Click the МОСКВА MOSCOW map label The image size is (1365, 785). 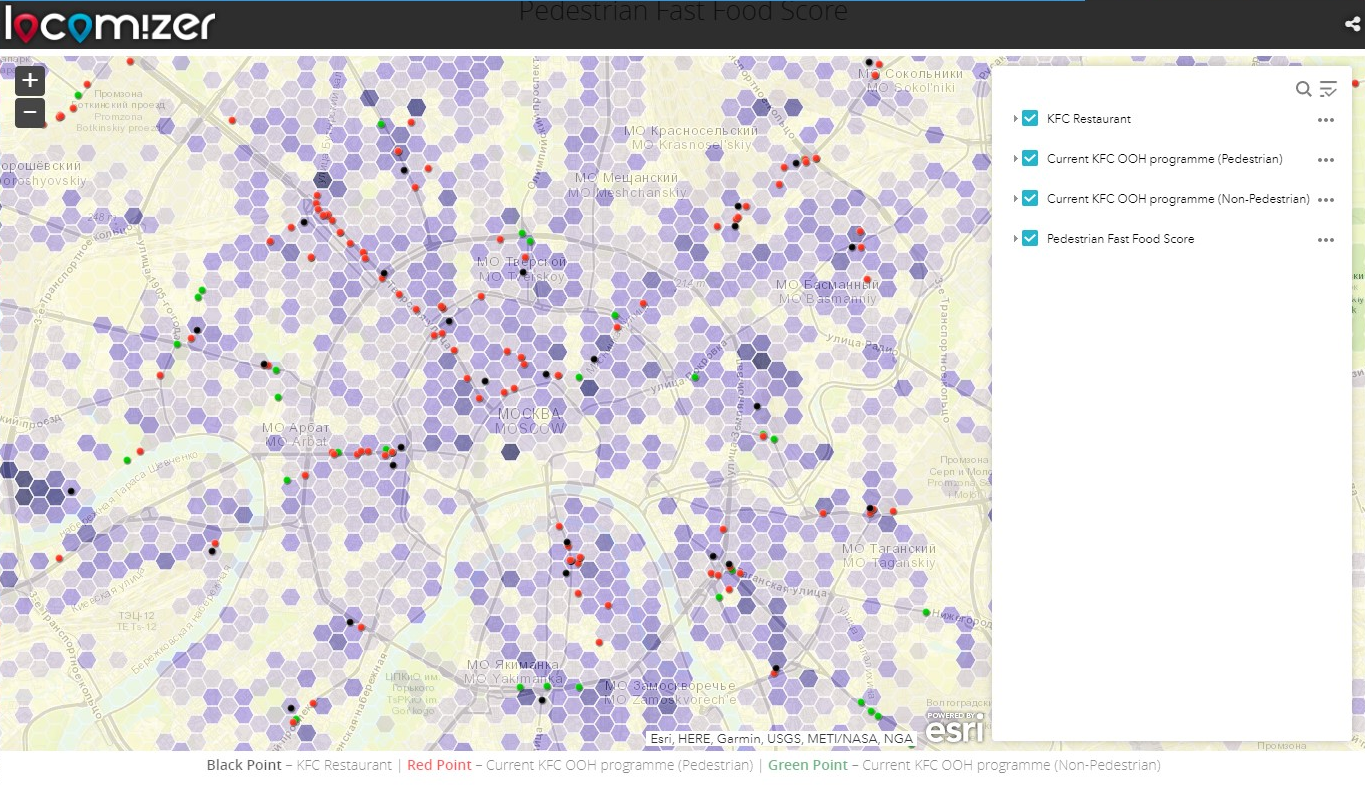[530, 420]
